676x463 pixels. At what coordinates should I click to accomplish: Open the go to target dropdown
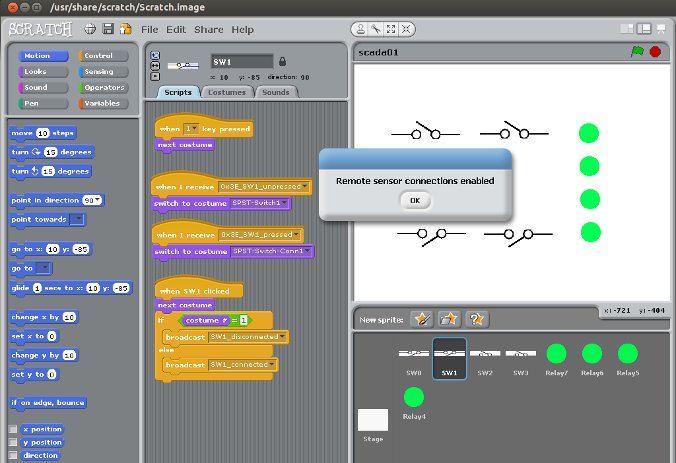coord(43,268)
